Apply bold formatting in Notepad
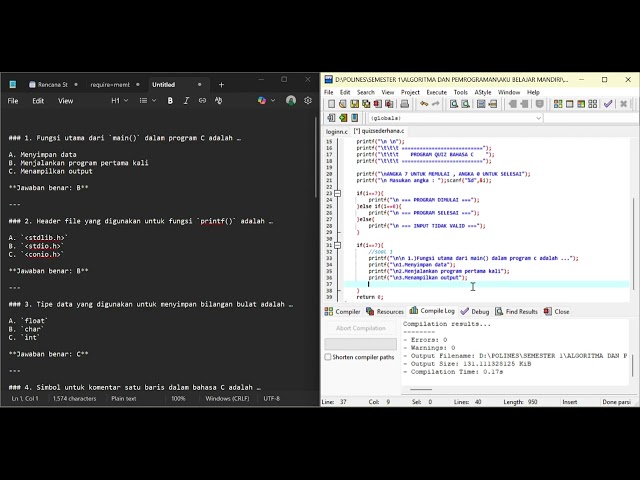The height and width of the screenshot is (480, 640). (x=170, y=100)
